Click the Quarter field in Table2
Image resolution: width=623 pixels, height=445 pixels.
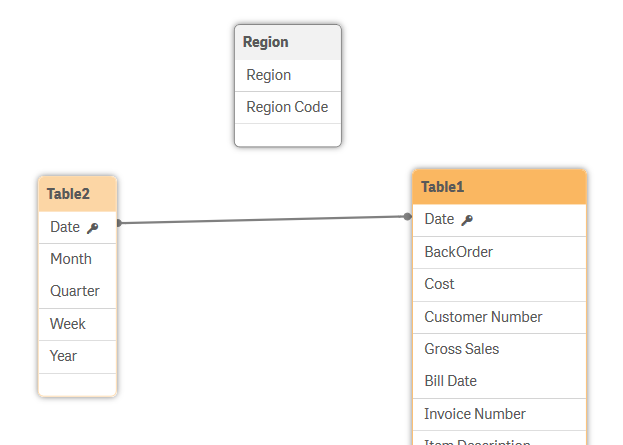click(75, 291)
